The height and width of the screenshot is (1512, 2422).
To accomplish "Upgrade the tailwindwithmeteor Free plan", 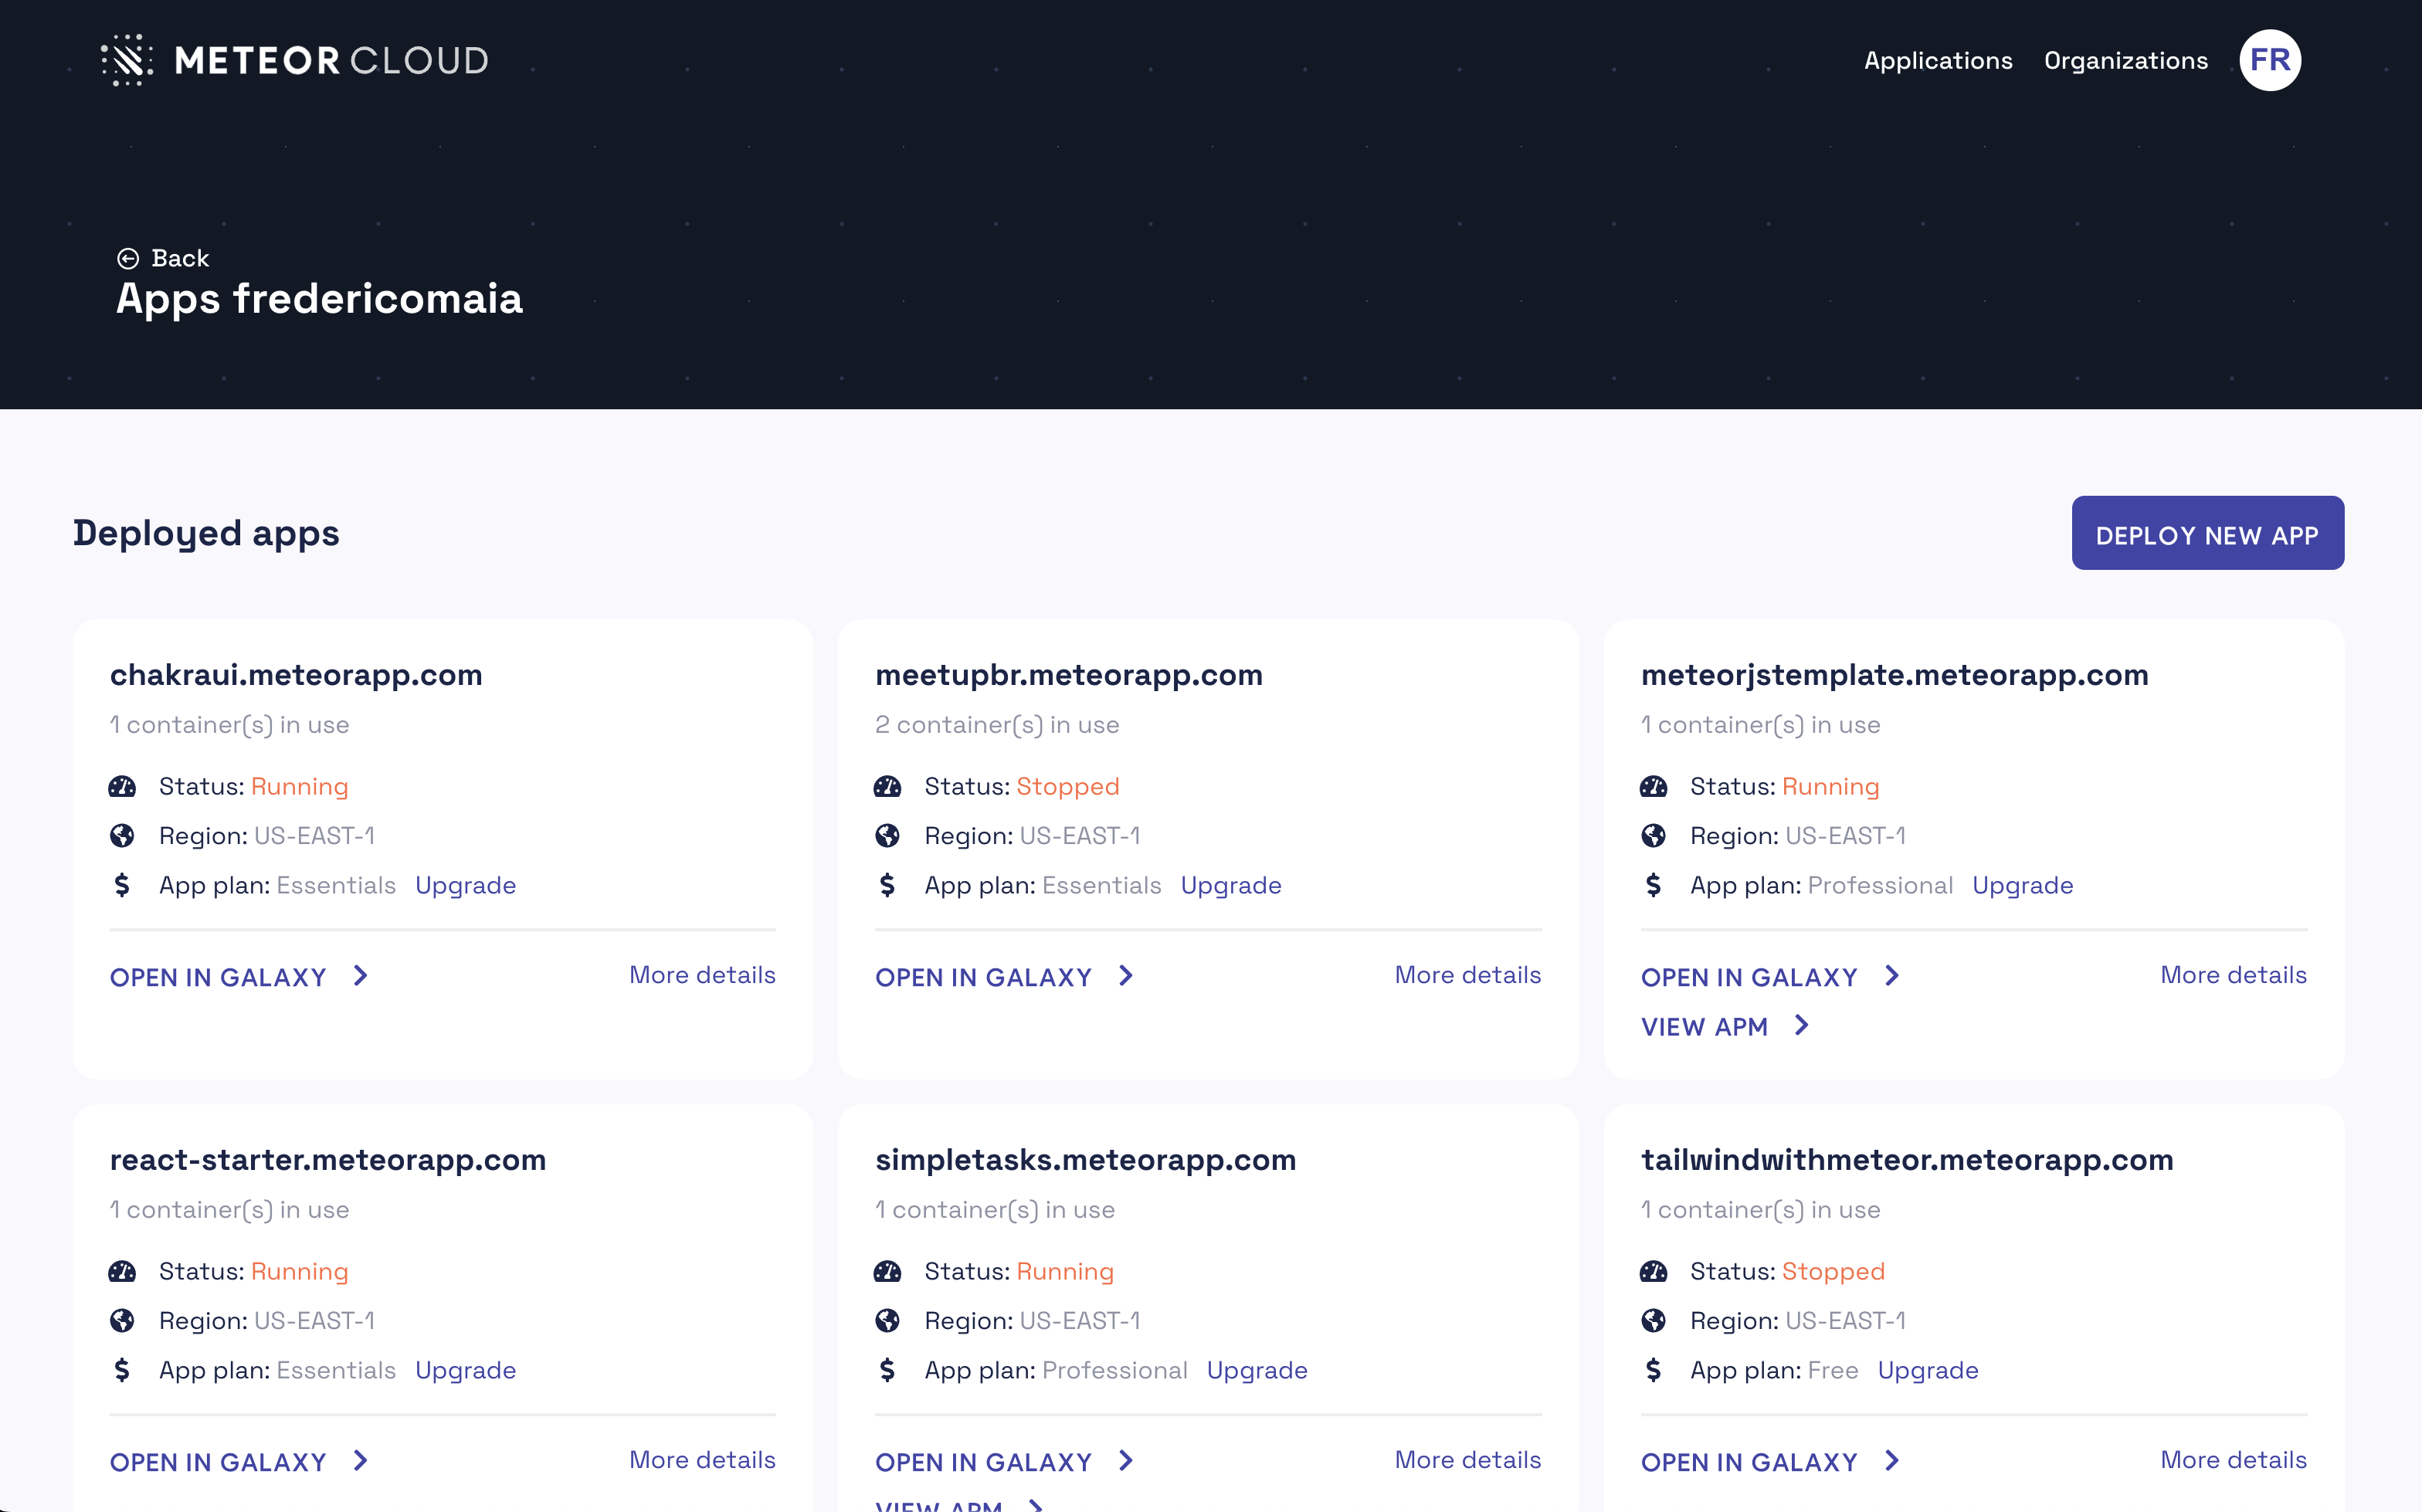I will tap(1928, 1371).
